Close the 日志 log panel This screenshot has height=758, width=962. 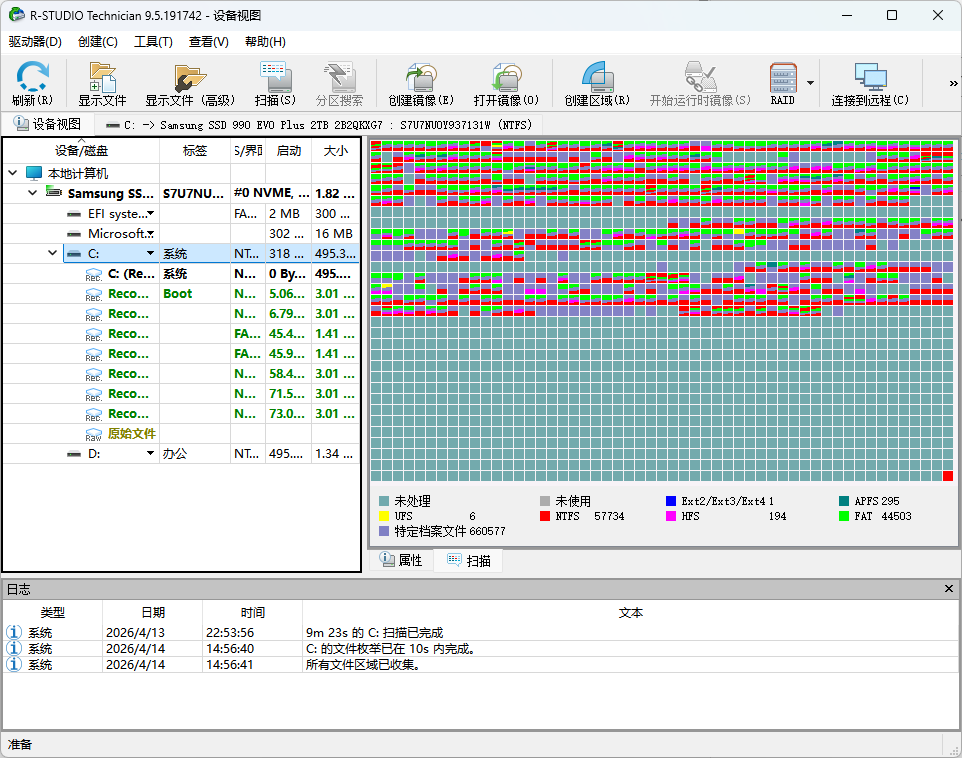click(x=948, y=588)
